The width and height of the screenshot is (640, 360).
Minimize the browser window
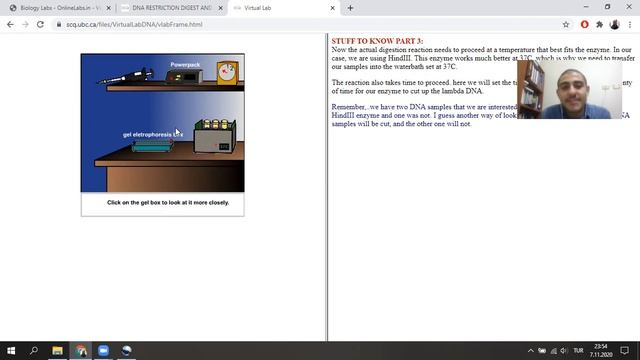point(586,7)
